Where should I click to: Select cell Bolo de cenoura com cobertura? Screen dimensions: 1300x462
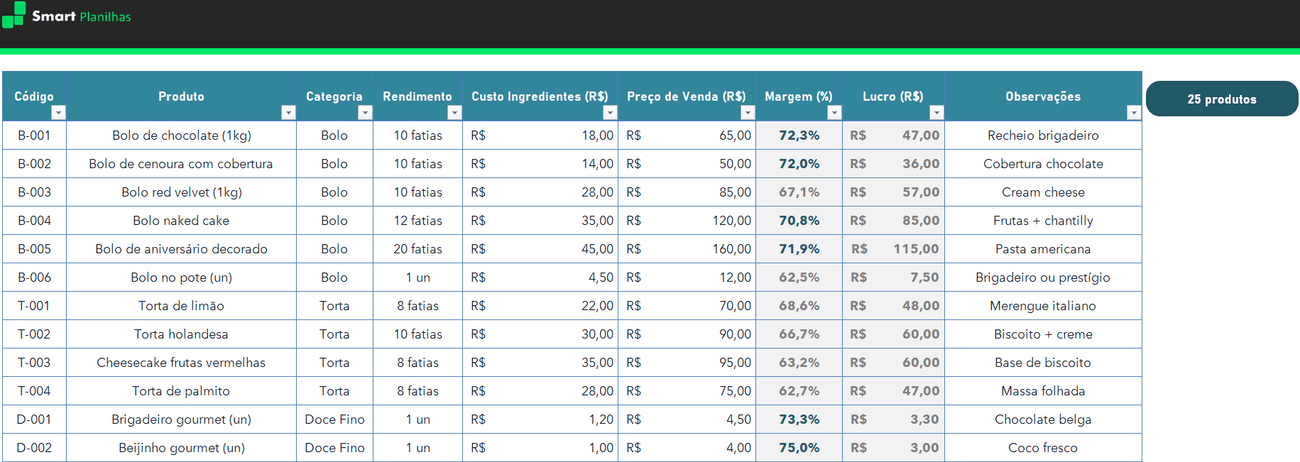[x=182, y=164]
